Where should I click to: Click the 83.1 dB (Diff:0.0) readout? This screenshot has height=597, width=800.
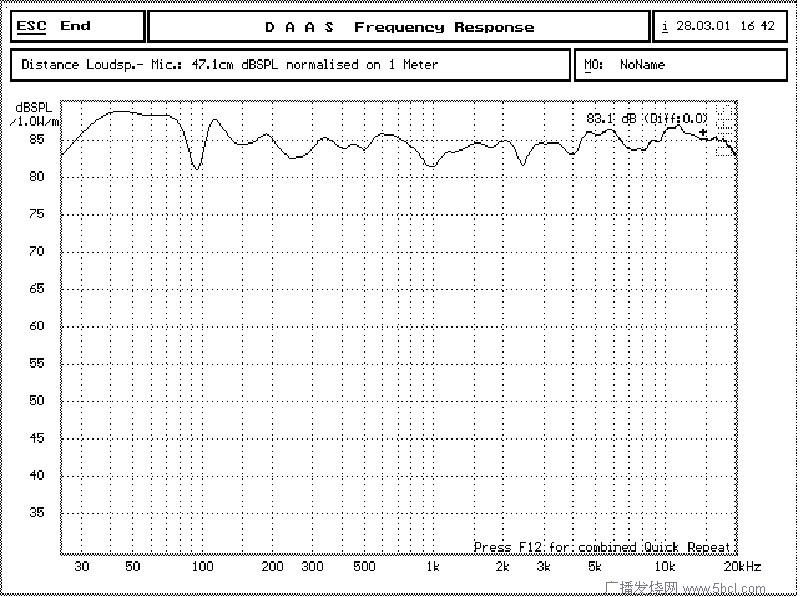(x=646, y=118)
